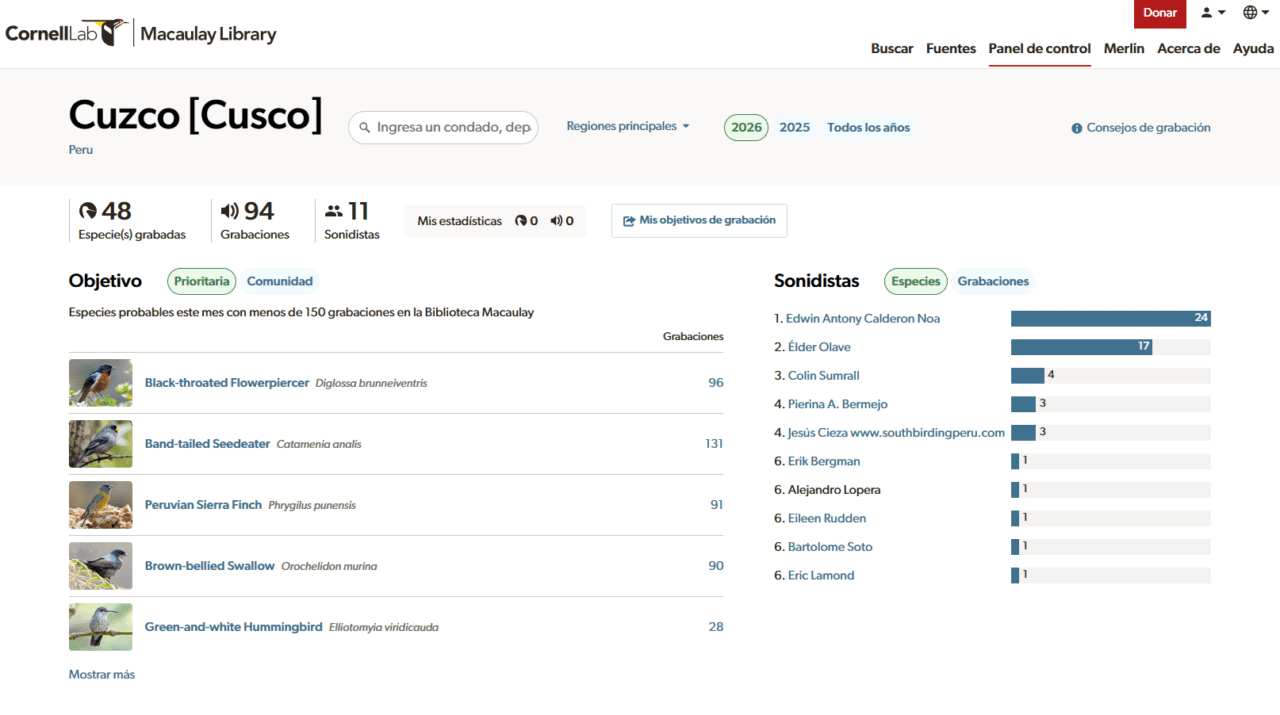This screenshot has width=1280, height=715.
Task: Click the speaker icon next to 94 Grabaciones
Action: (230, 211)
